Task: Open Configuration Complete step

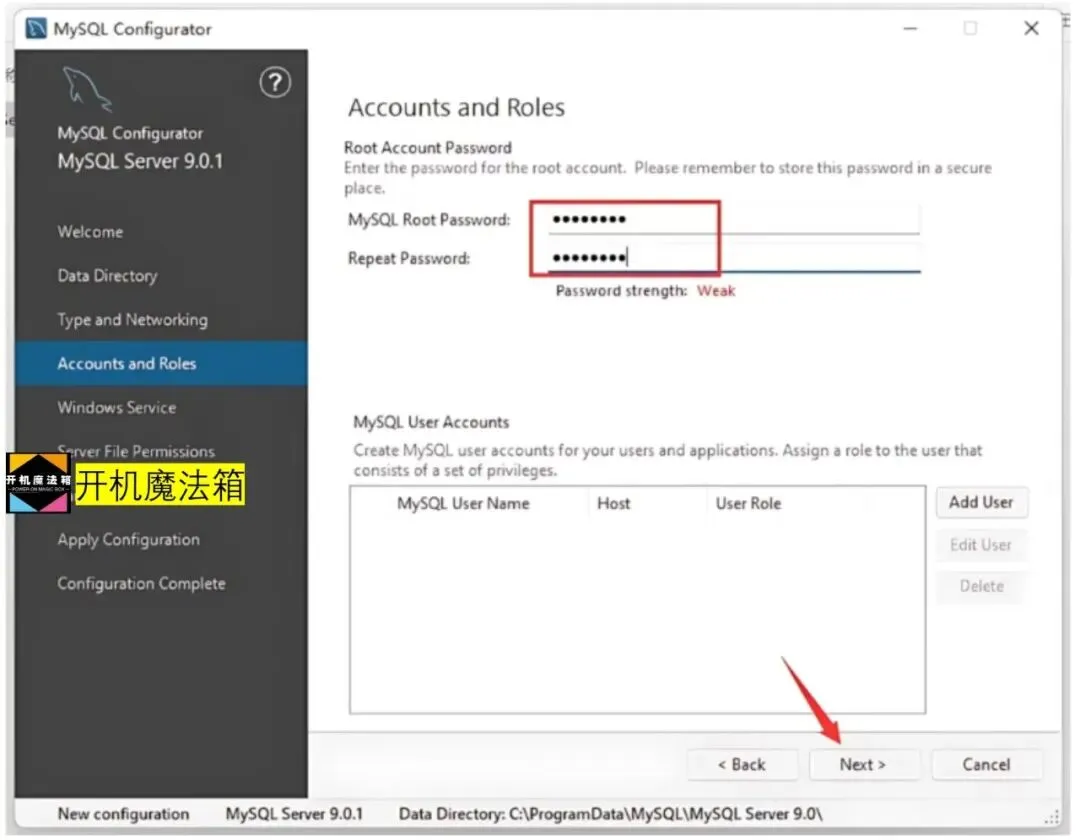Action: (x=141, y=584)
